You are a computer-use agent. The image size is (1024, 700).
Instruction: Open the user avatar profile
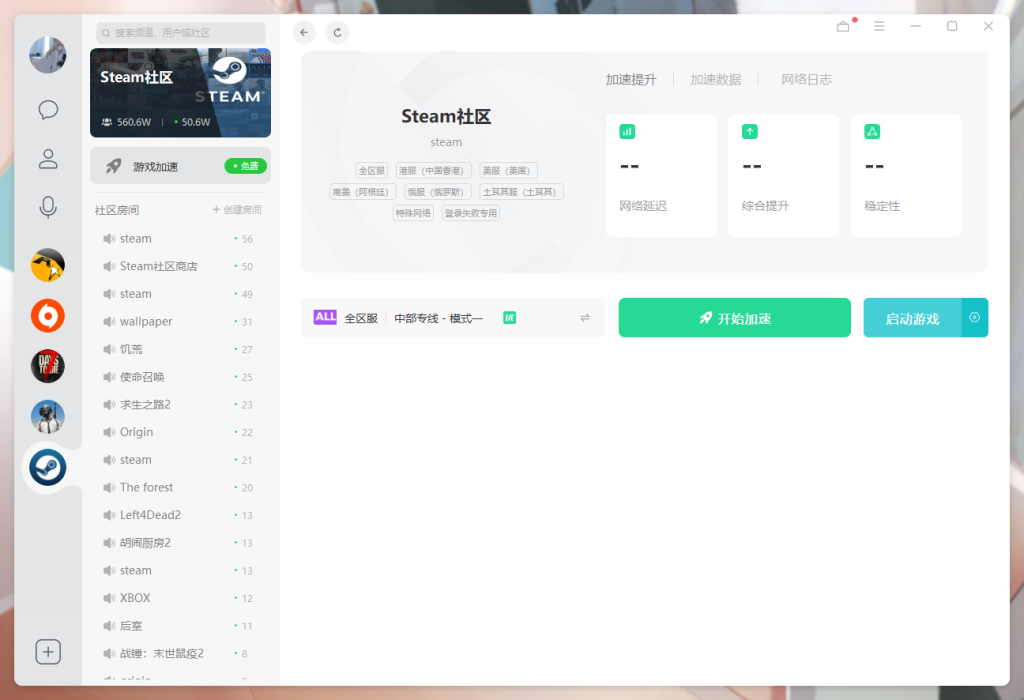pyautogui.click(x=48, y=55)
